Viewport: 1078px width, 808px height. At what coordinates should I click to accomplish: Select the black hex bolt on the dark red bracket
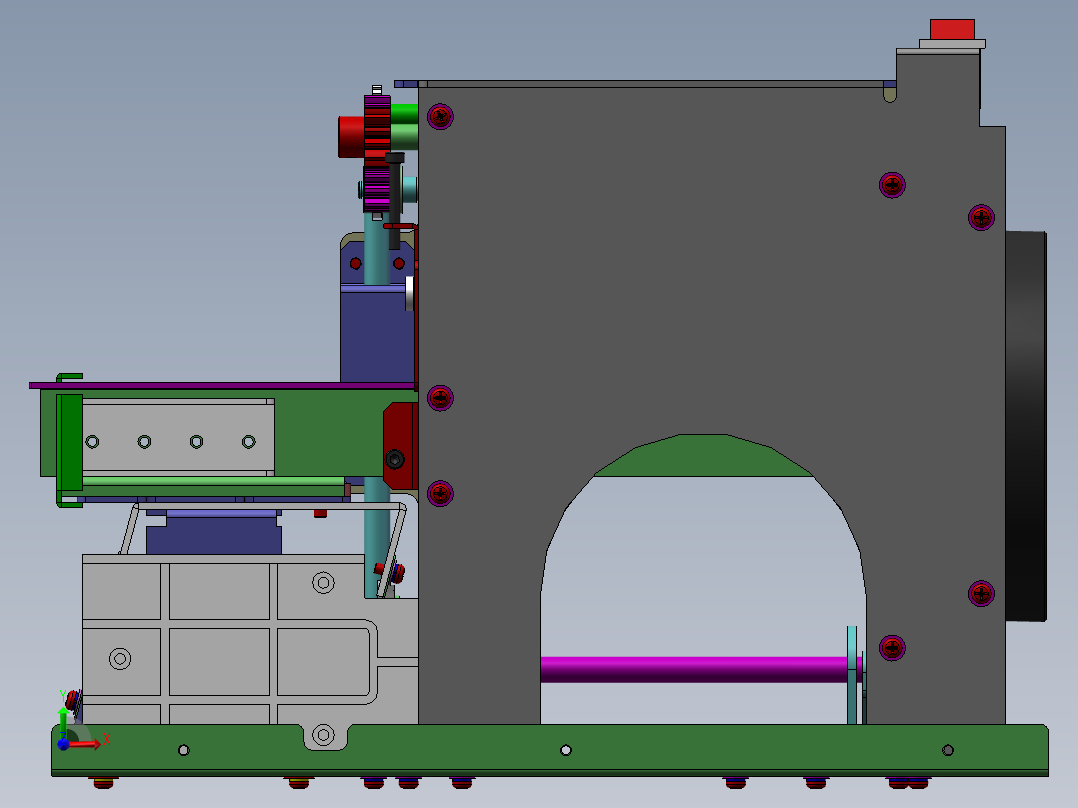click(395, 459)
